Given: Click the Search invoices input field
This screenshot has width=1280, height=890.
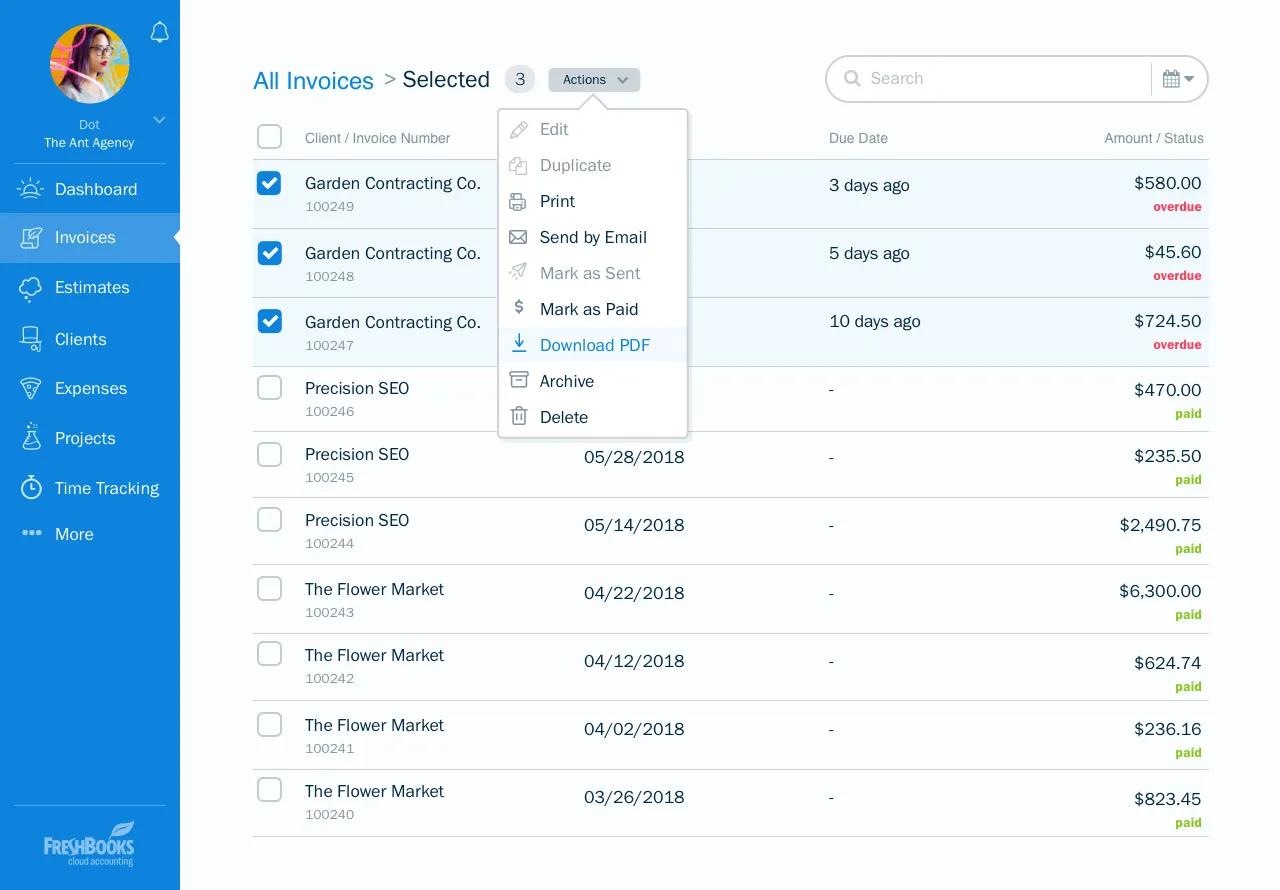Looking at the screenshot, I should tap(1000, 79).
